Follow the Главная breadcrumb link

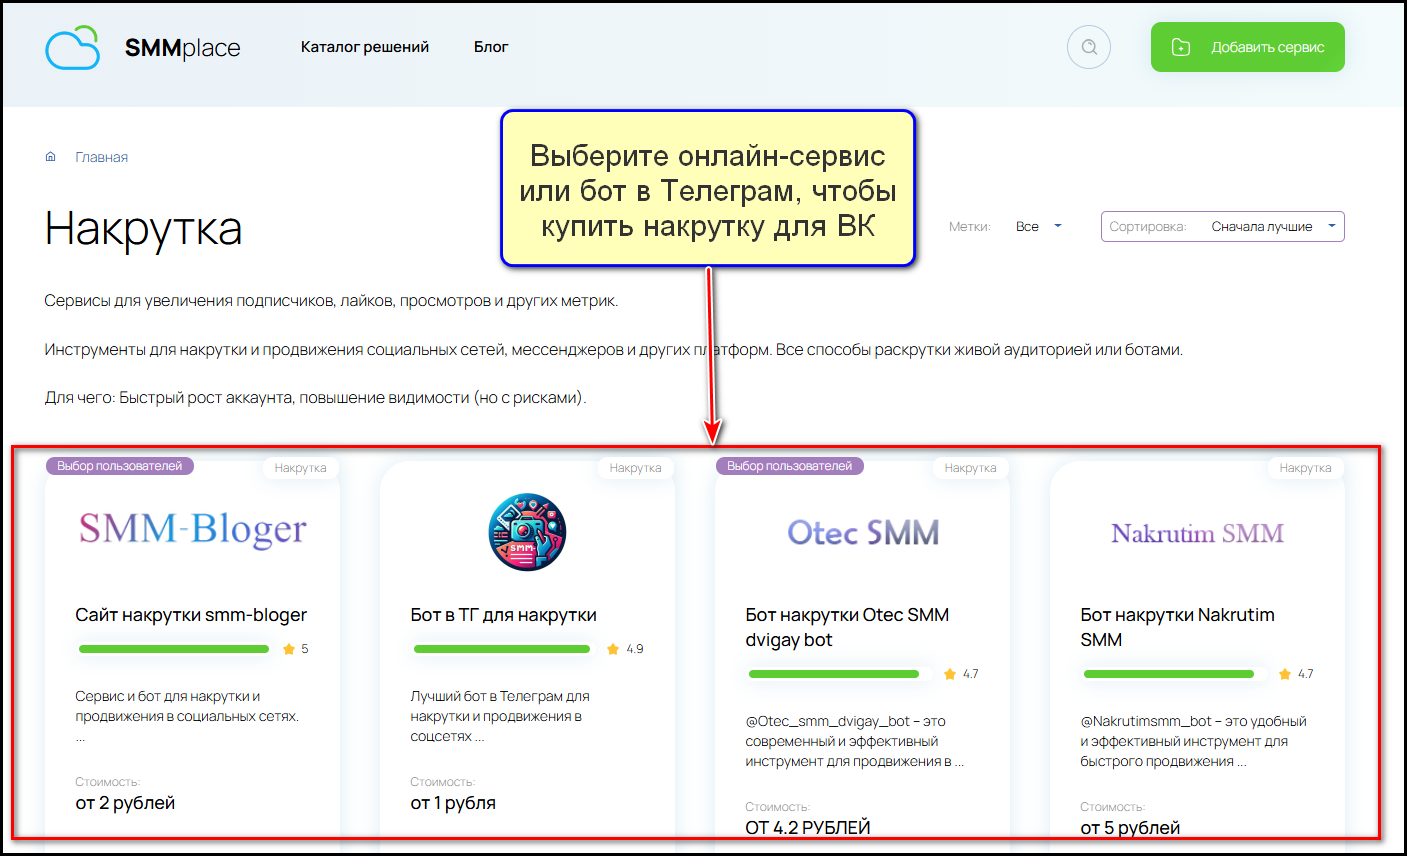pyautogui.click(x=102, y=157)
